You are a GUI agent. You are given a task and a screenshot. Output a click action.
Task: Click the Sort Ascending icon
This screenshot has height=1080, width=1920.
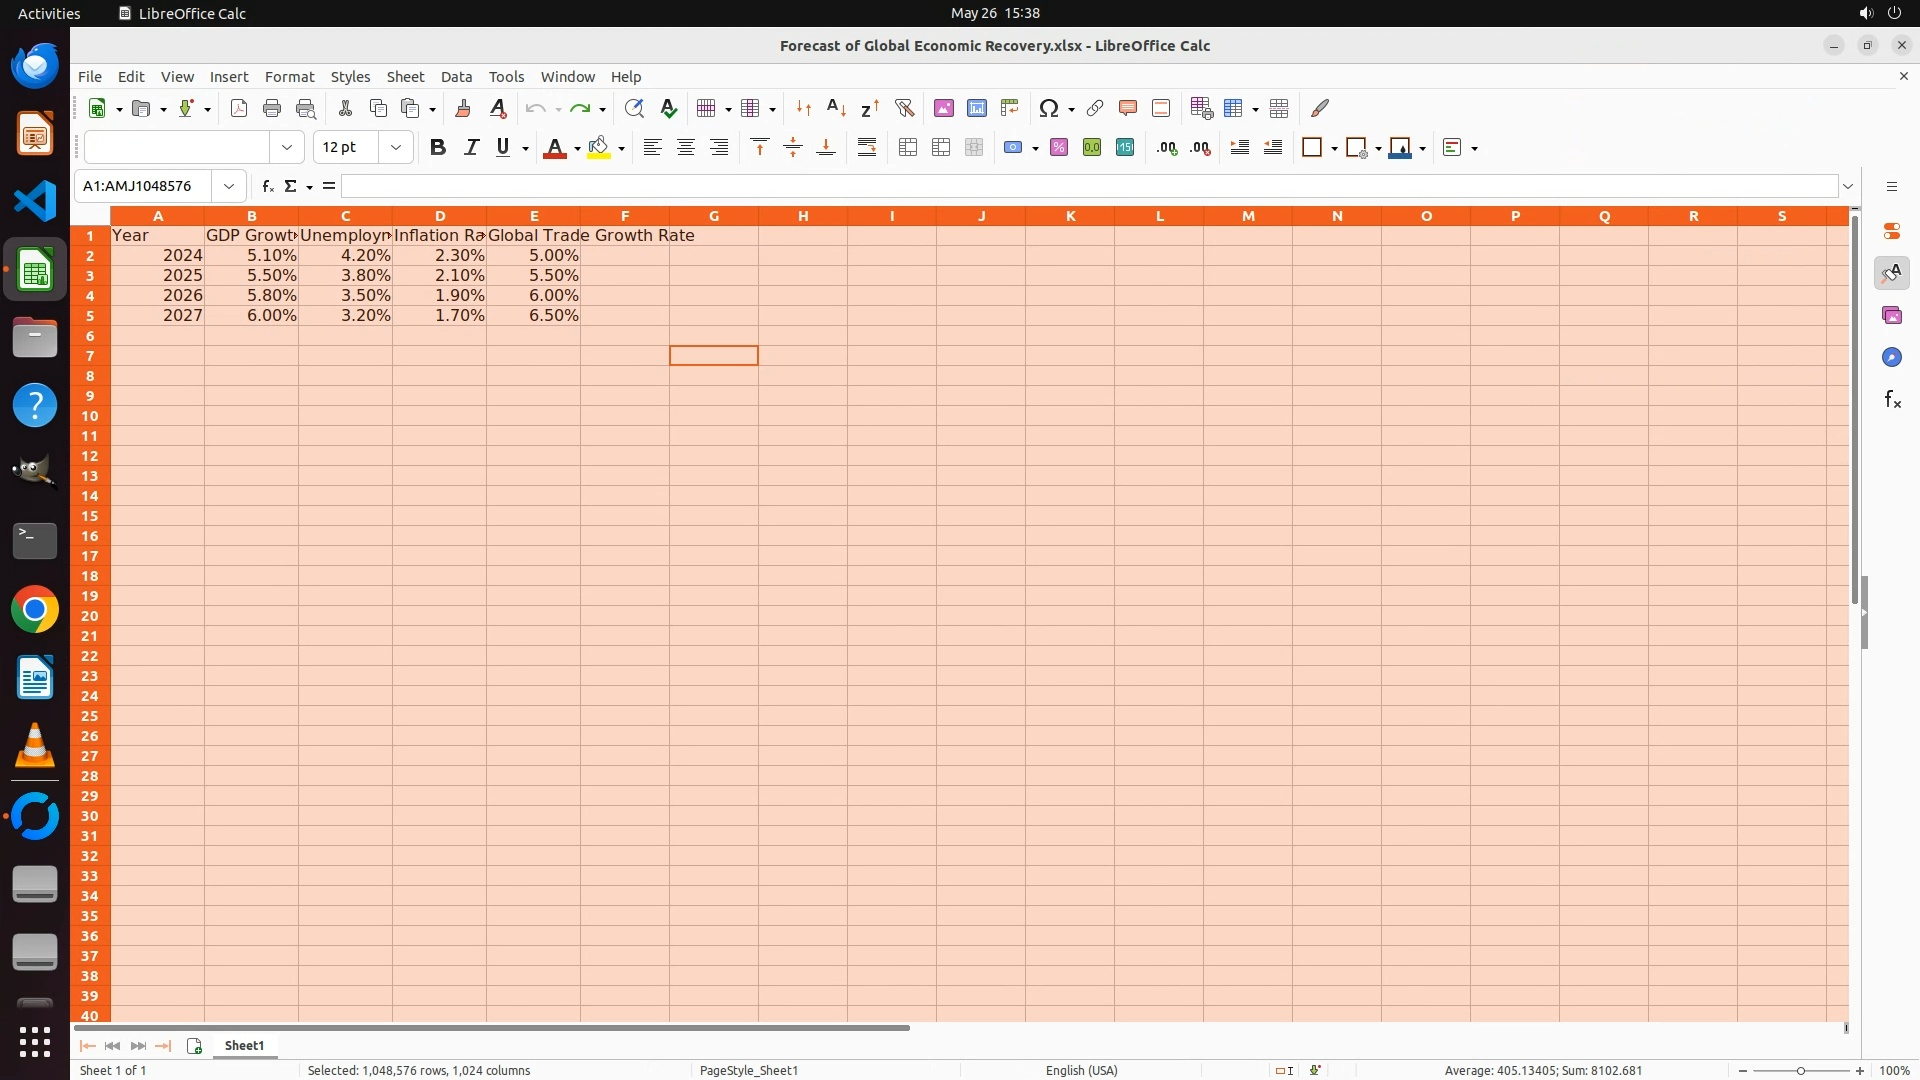[837, 108]
